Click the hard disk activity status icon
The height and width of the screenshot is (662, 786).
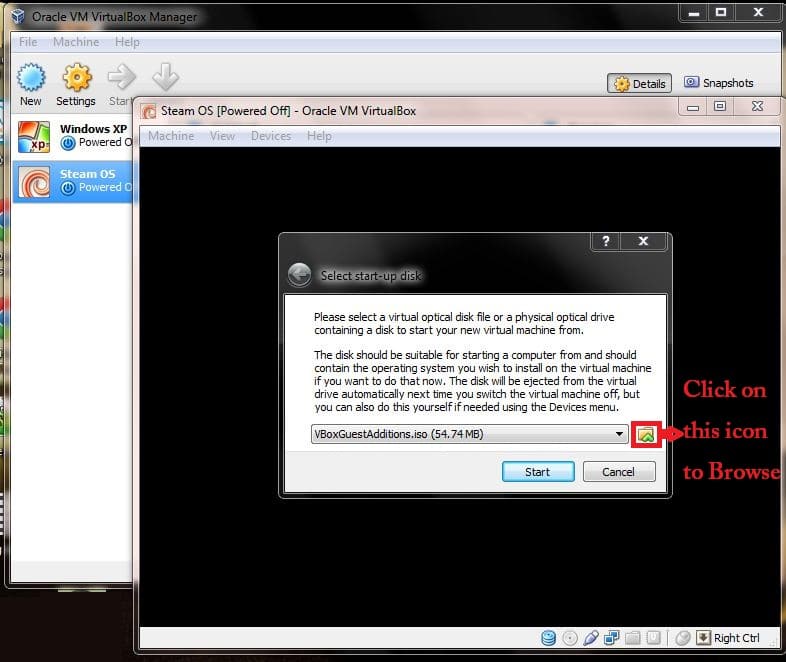548,638
